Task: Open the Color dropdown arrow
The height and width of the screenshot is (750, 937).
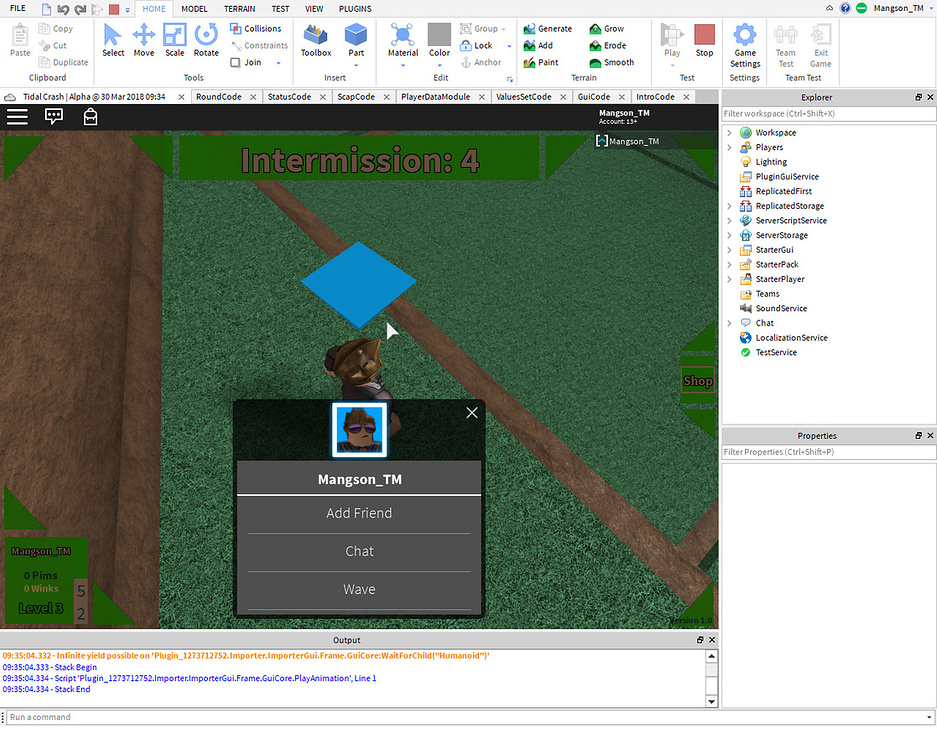Action: pyautogui.click(x=439, y=65)
